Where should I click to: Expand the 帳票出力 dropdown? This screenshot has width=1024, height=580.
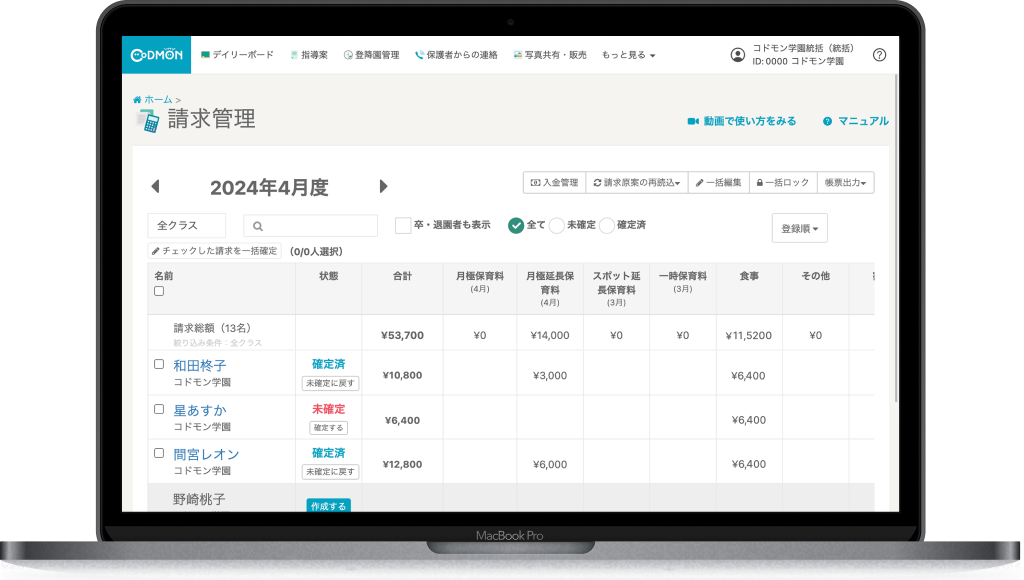(846, 183)
